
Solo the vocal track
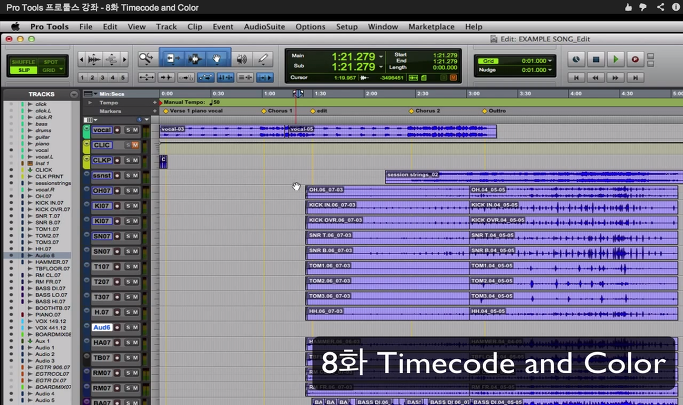(128, 130)
